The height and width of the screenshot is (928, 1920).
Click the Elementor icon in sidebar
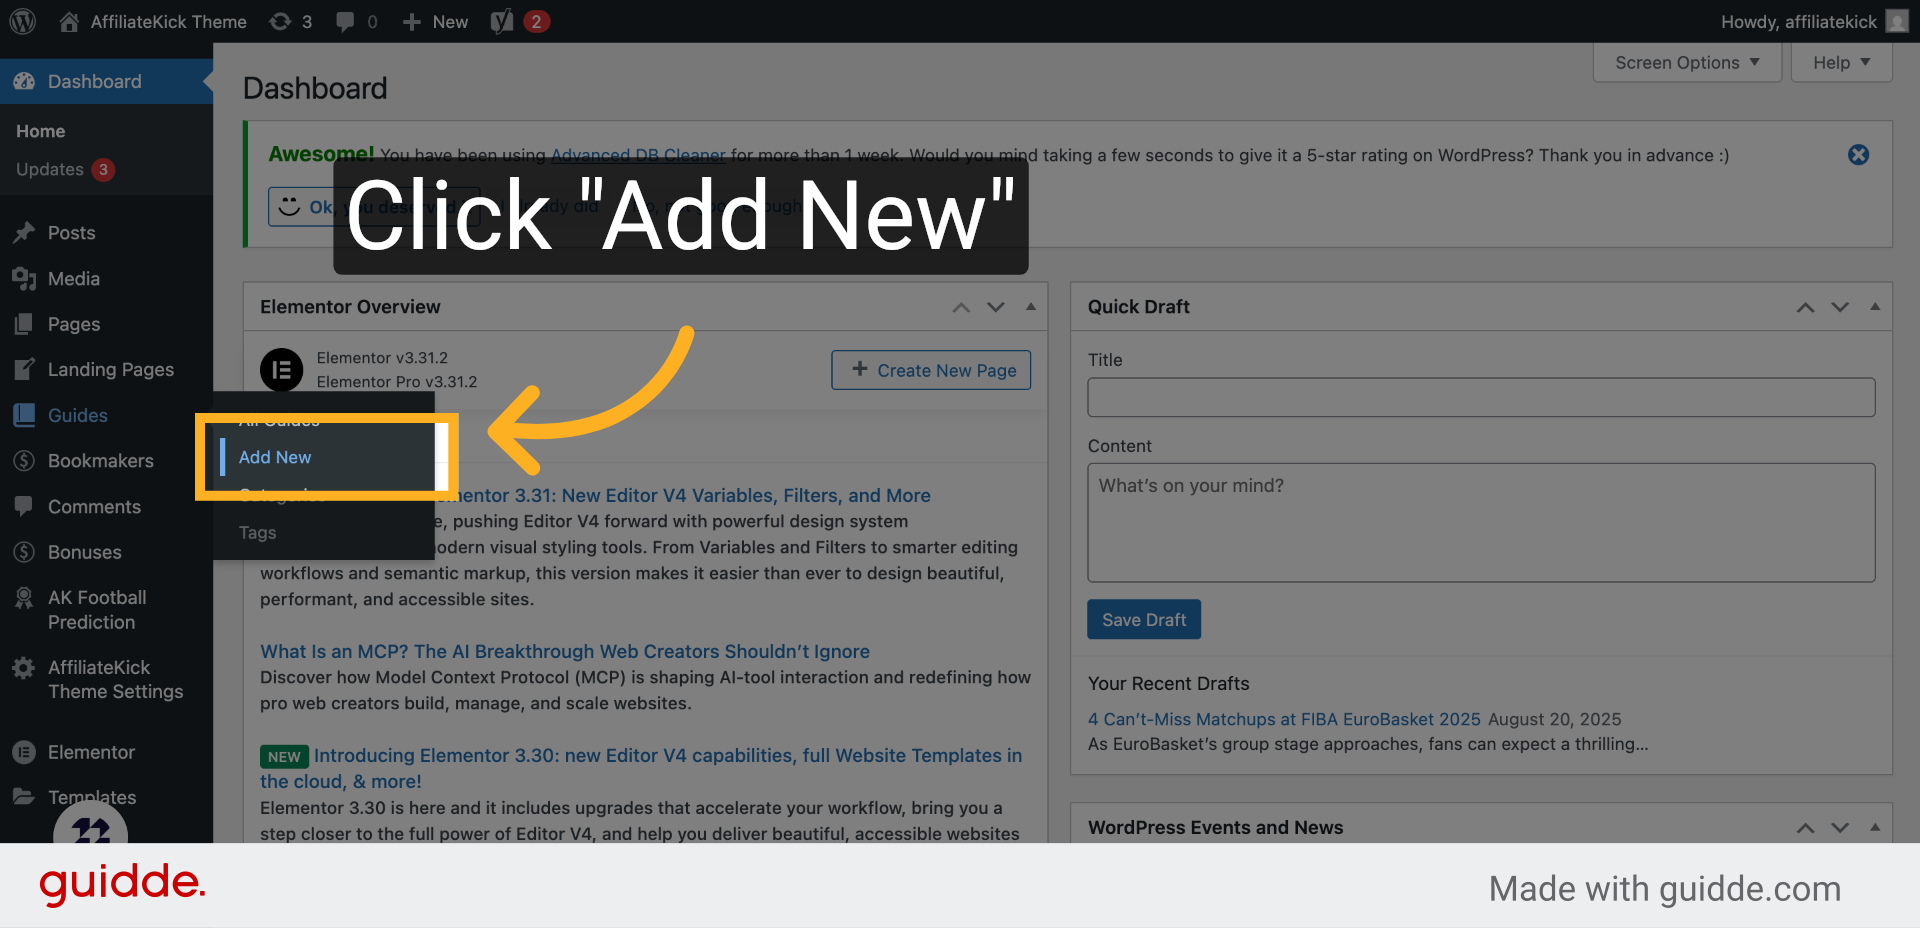pos(24,752)
